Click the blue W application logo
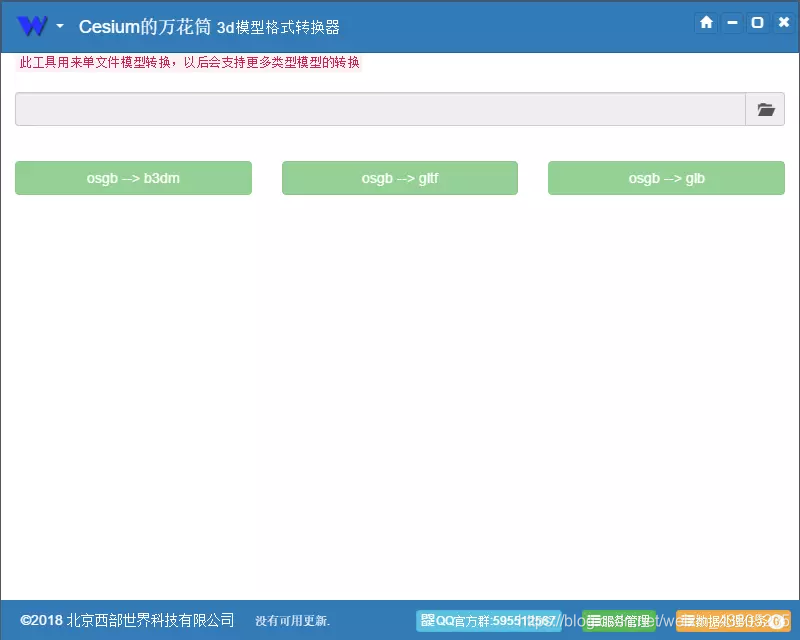 (x=32, y=26)
